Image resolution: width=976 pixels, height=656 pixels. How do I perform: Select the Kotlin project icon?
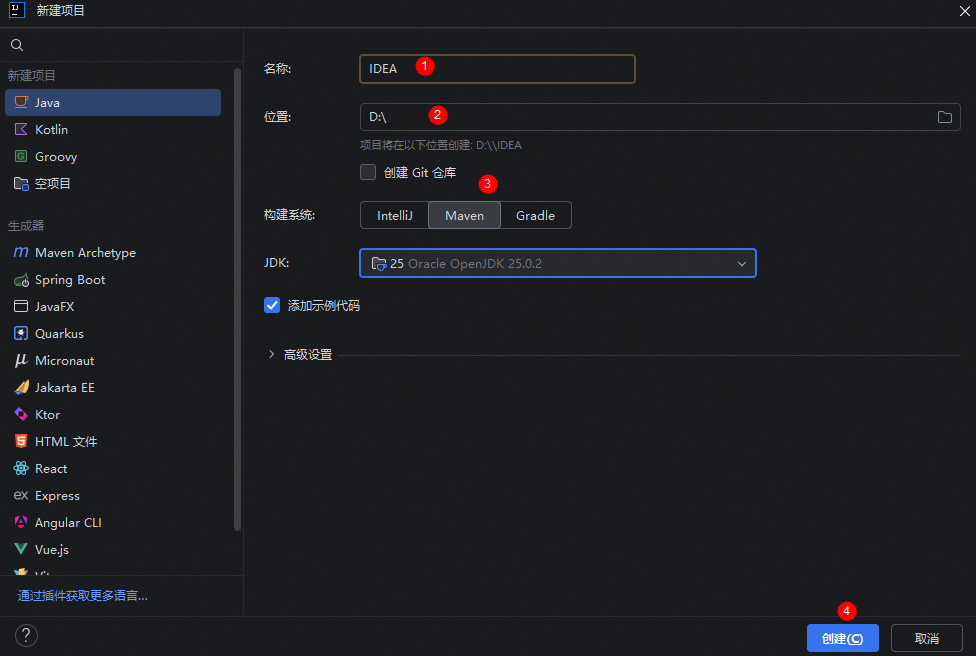pos(21,129)
